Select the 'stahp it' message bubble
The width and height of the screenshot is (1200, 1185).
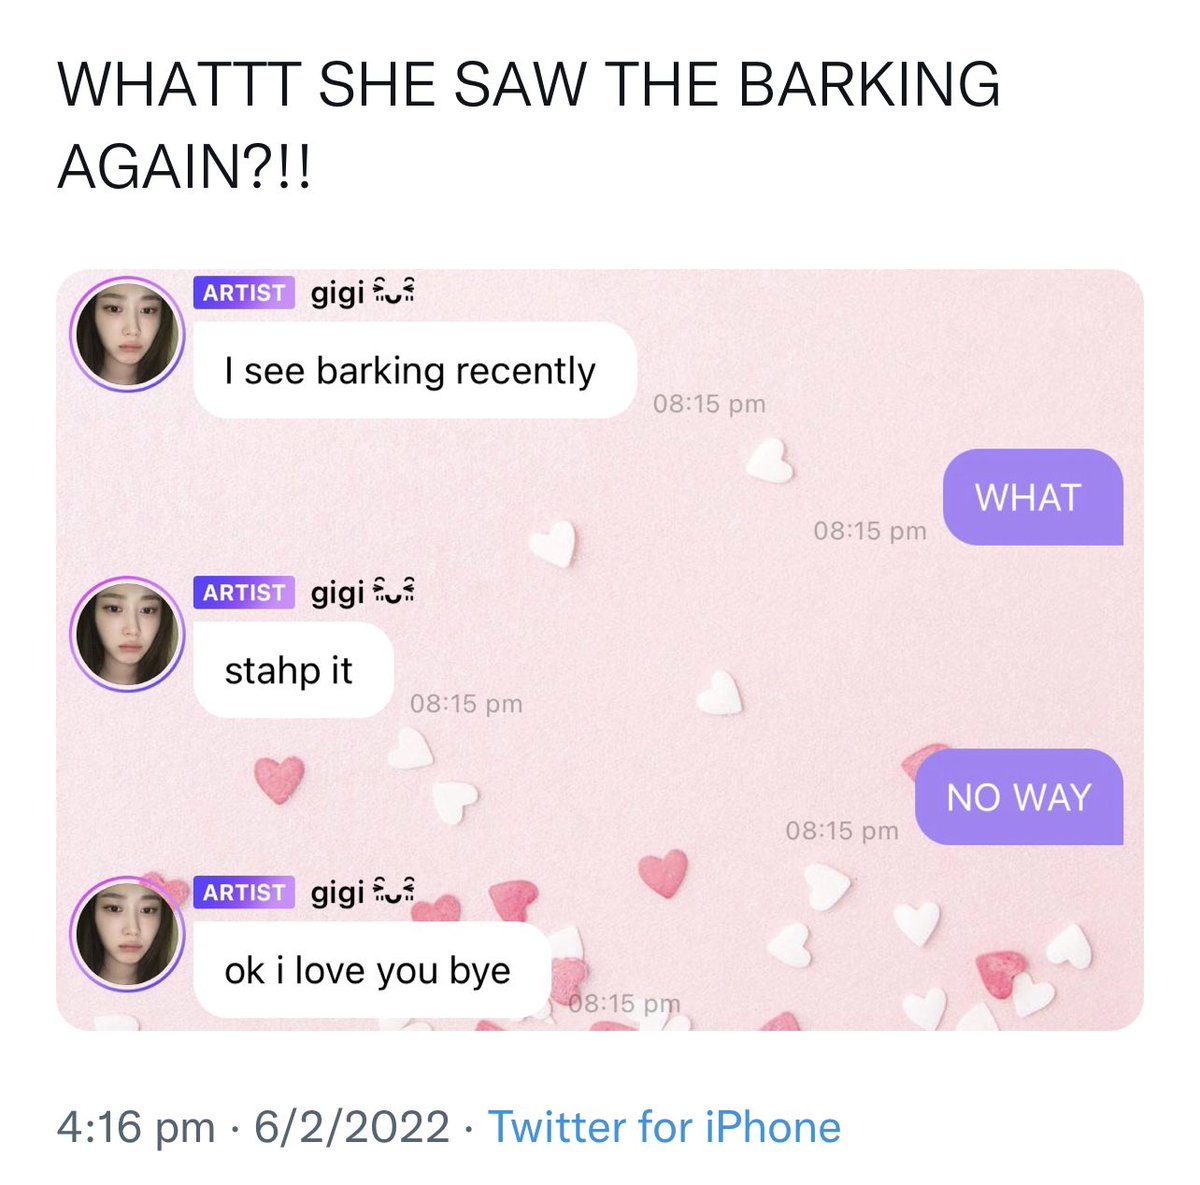pyautogui.click(x=293, y=669)
